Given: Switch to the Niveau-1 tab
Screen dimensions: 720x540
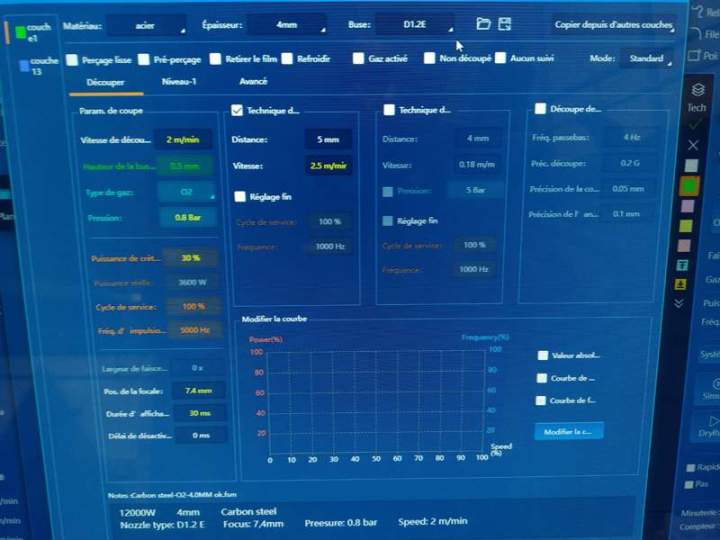Looking at the screenshot, I should click(x=179, y=82).
